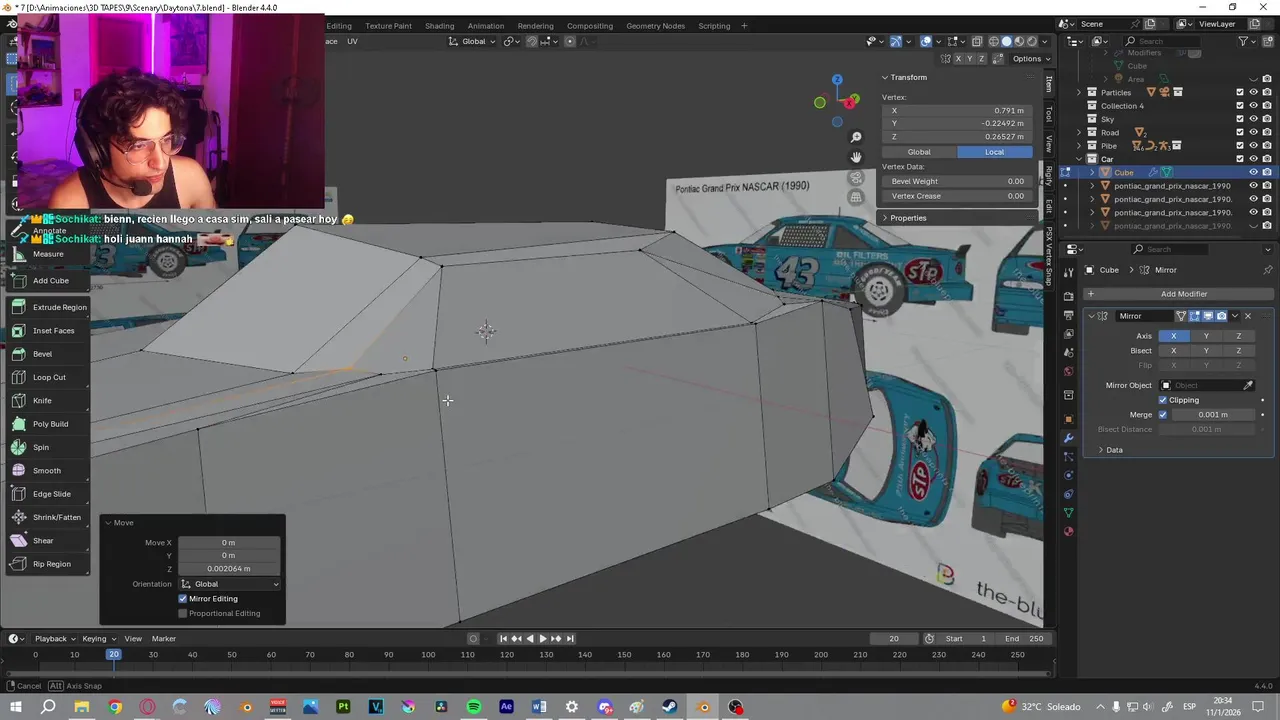
Task: Open the Modifiers properties tab (wrench icon)
Action: [1068, 438]
